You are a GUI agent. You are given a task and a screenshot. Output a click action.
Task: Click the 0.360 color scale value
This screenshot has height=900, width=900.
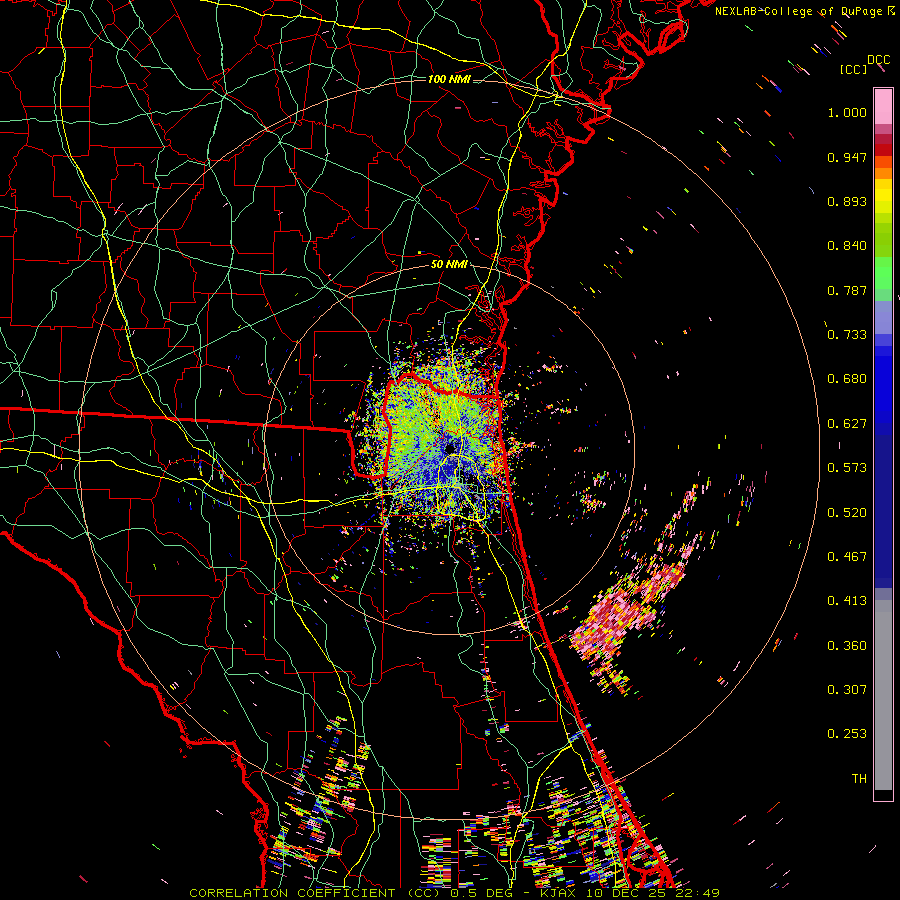[x=847, y=646]
